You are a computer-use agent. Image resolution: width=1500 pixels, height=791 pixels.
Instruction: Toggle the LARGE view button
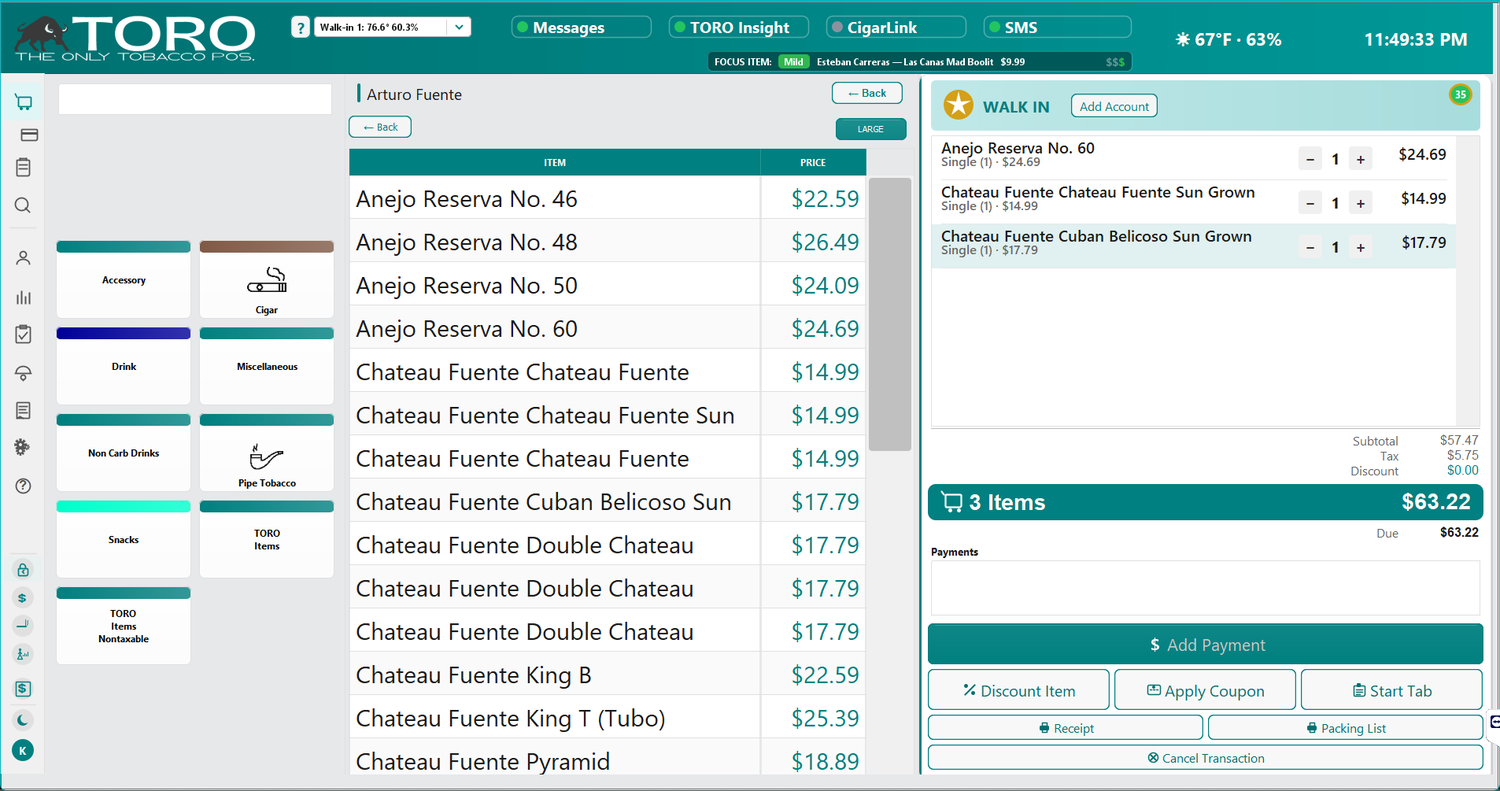[871, 129]
